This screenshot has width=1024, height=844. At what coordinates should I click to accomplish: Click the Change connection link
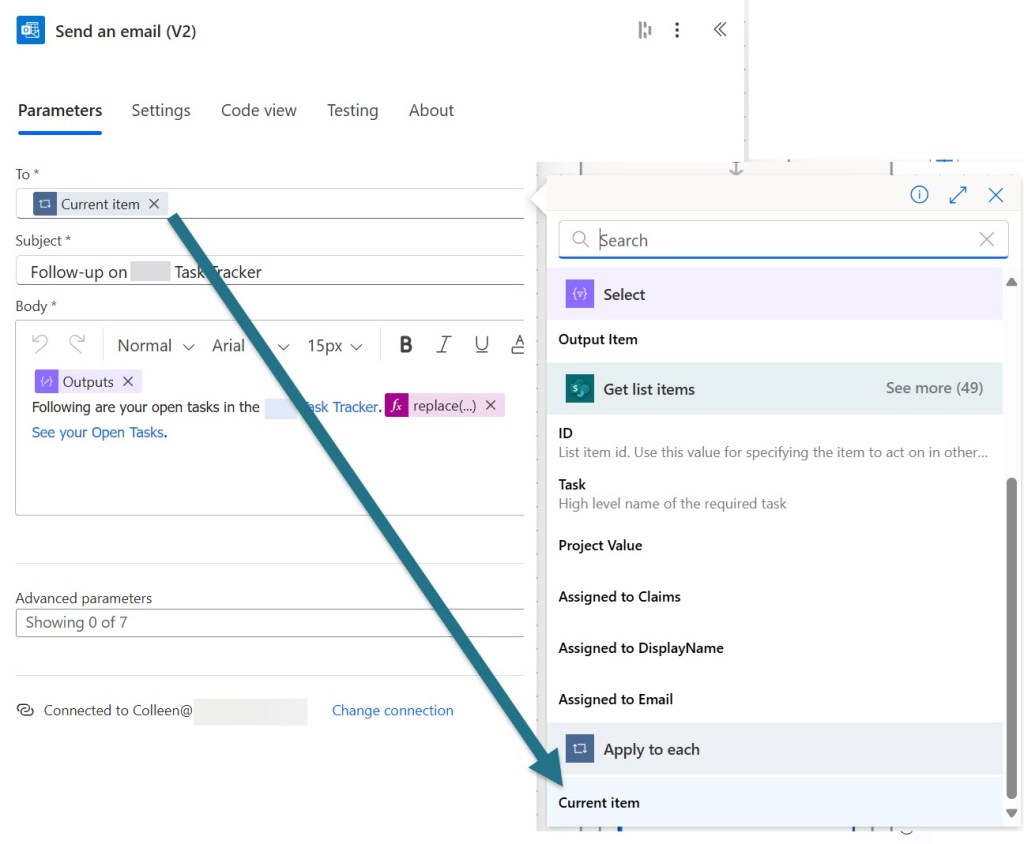(x=392, y=711)
